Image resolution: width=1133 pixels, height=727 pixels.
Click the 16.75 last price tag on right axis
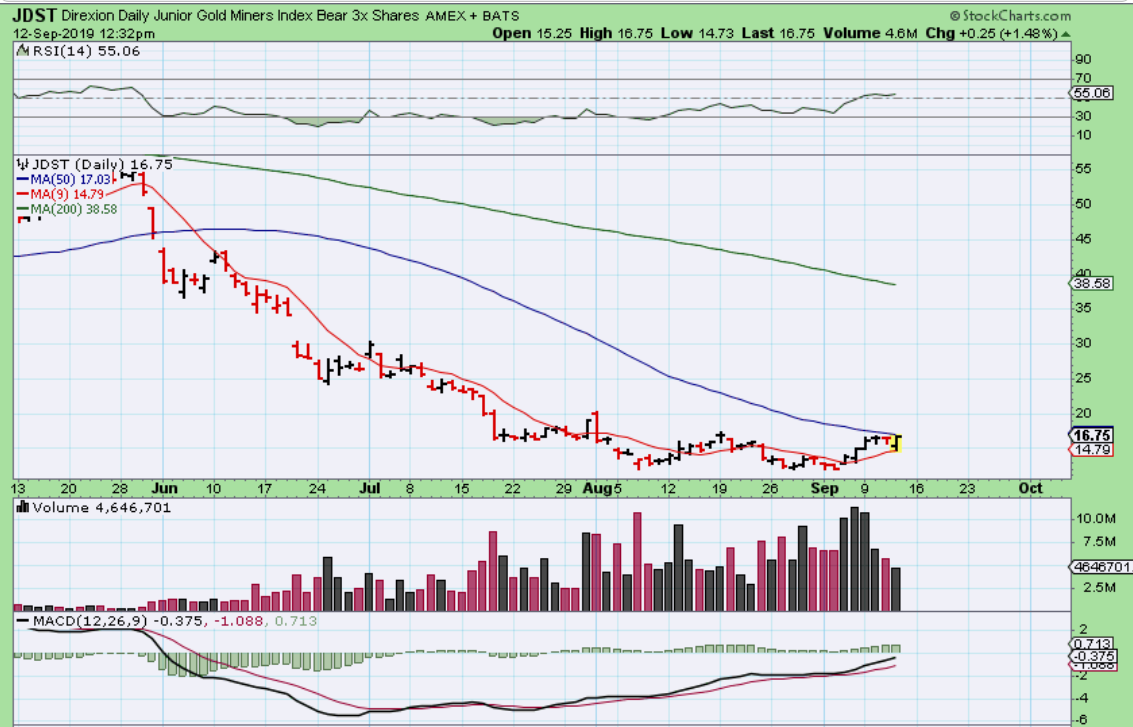coord(1091,435)
